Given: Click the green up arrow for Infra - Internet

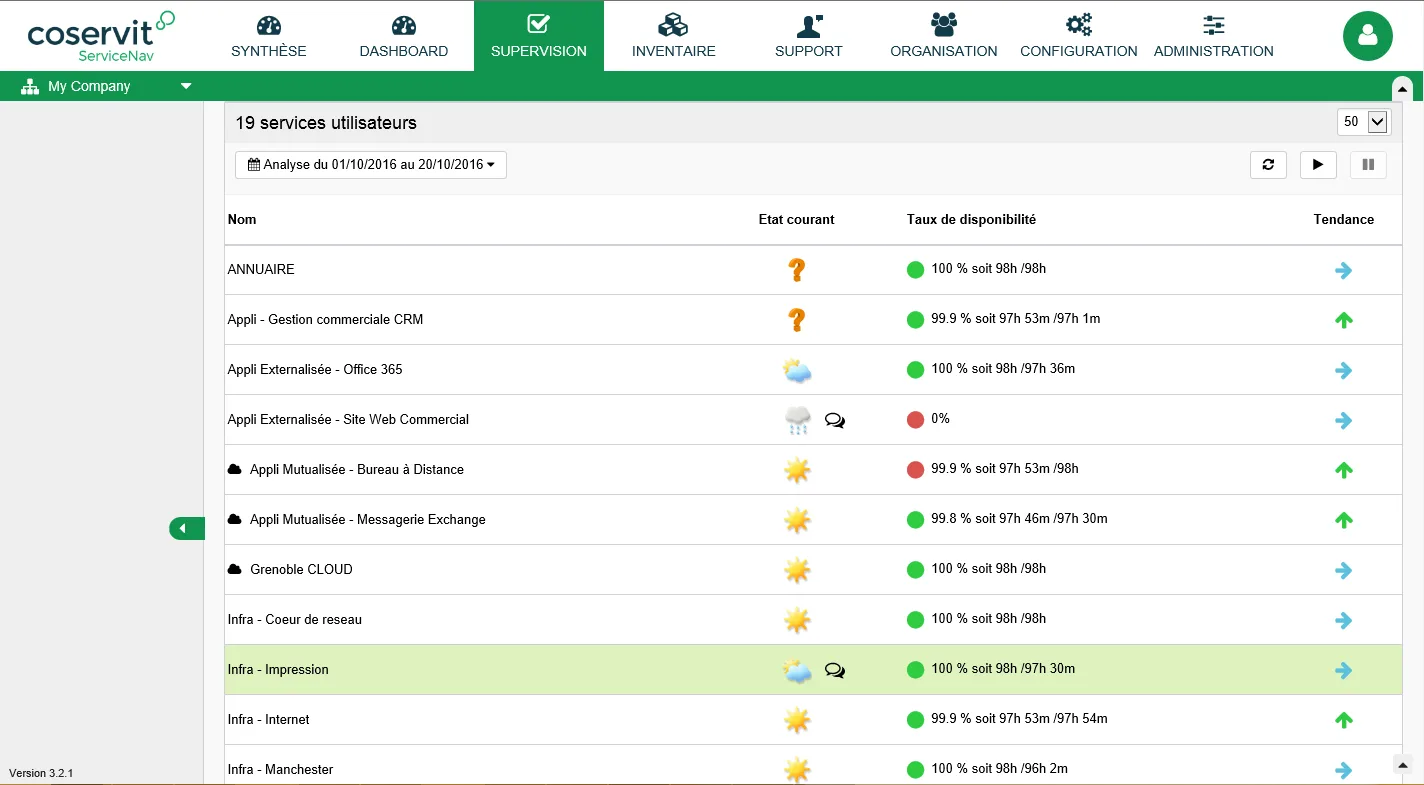Looking at the screenshot, I should pyautogui.click(x=1344, y=720).
